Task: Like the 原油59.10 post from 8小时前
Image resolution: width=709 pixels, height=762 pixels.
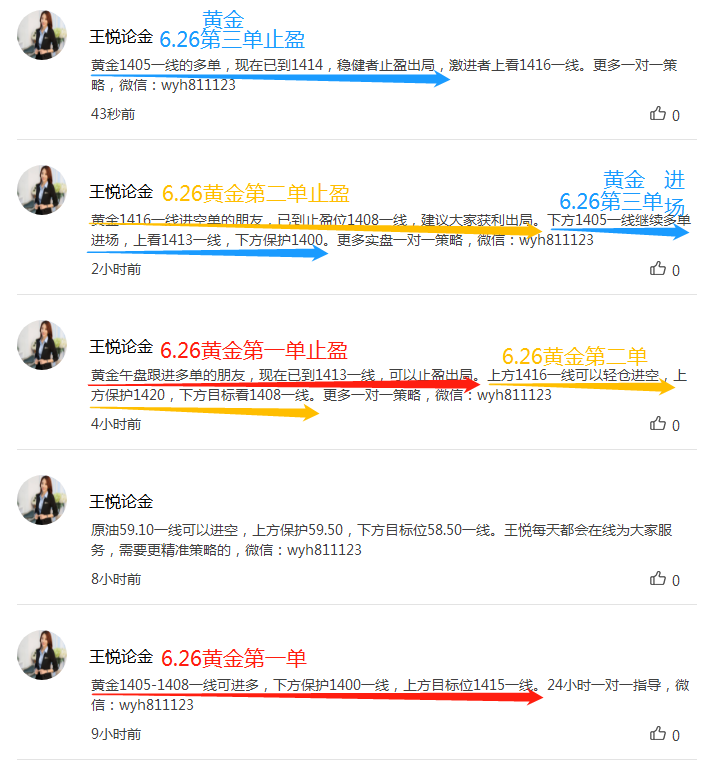Action: coord(658,579)
